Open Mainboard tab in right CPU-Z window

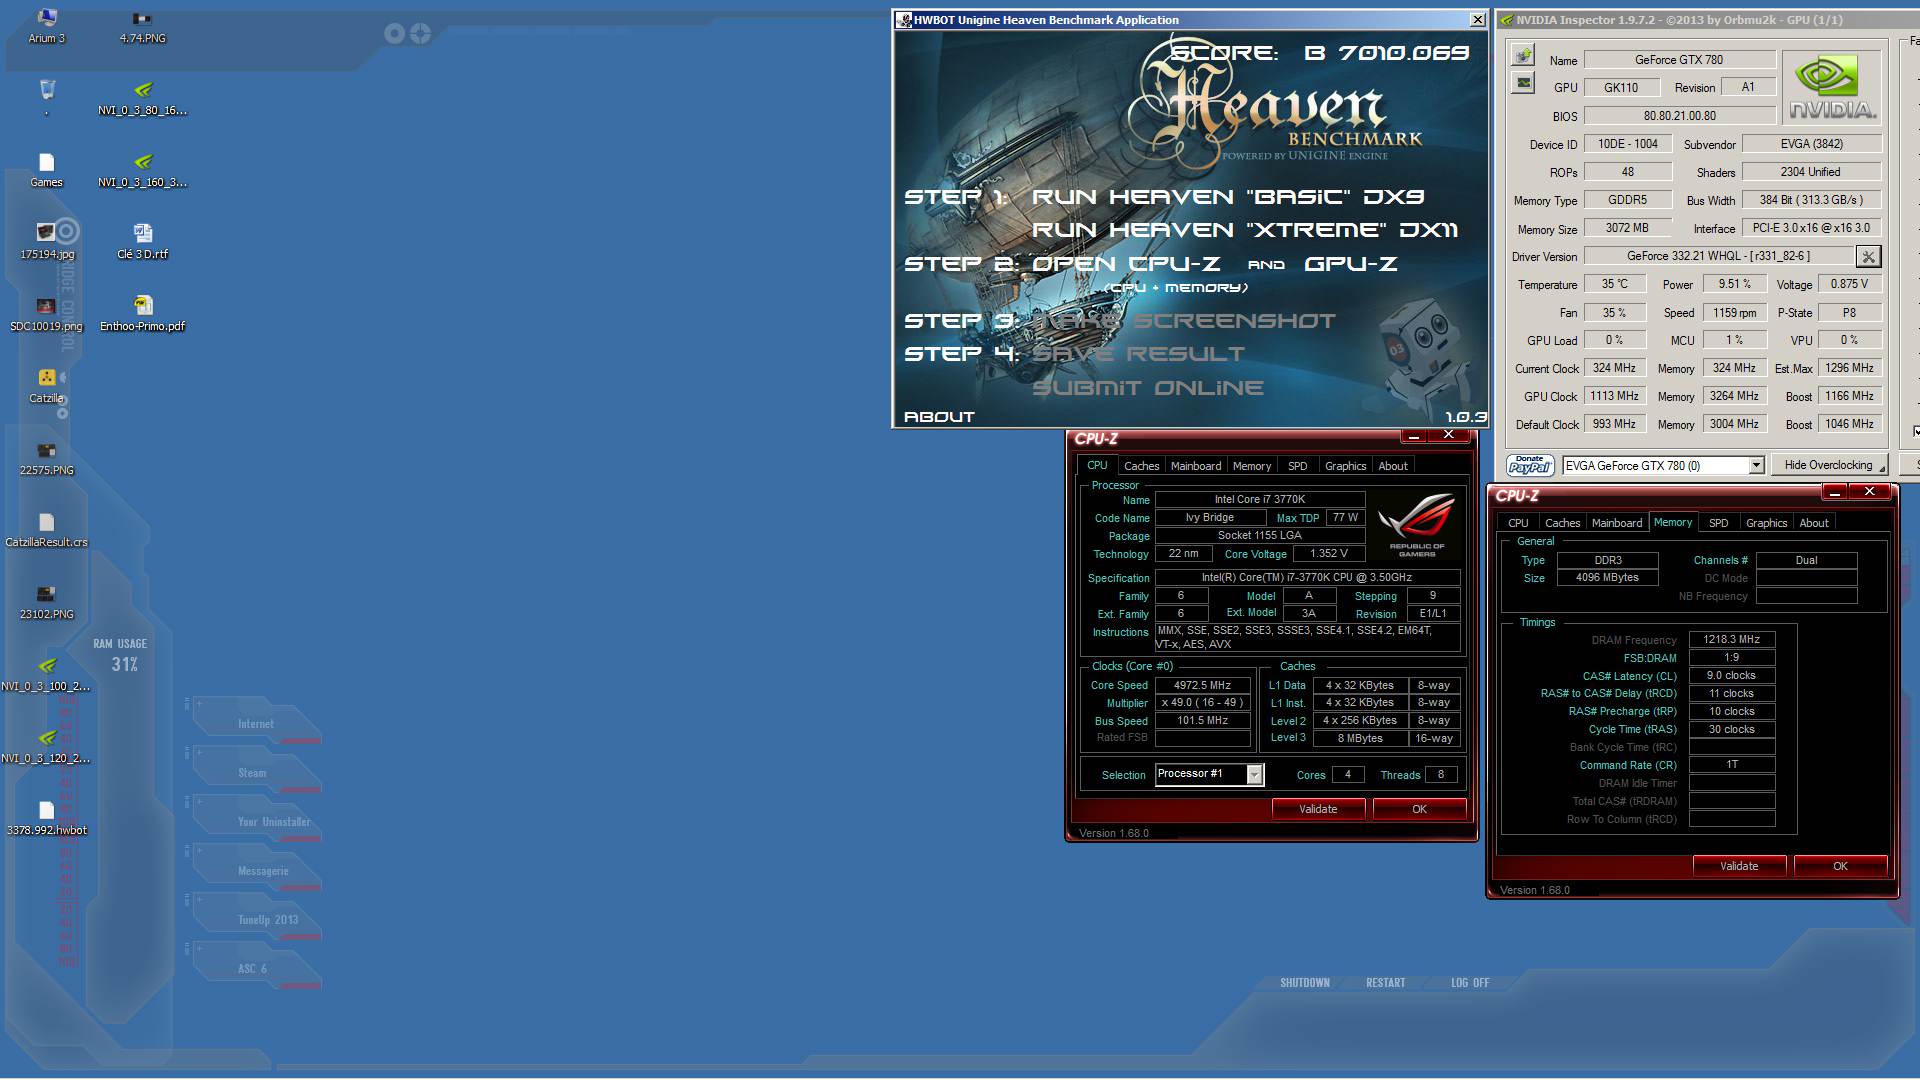coord(1617,523)
